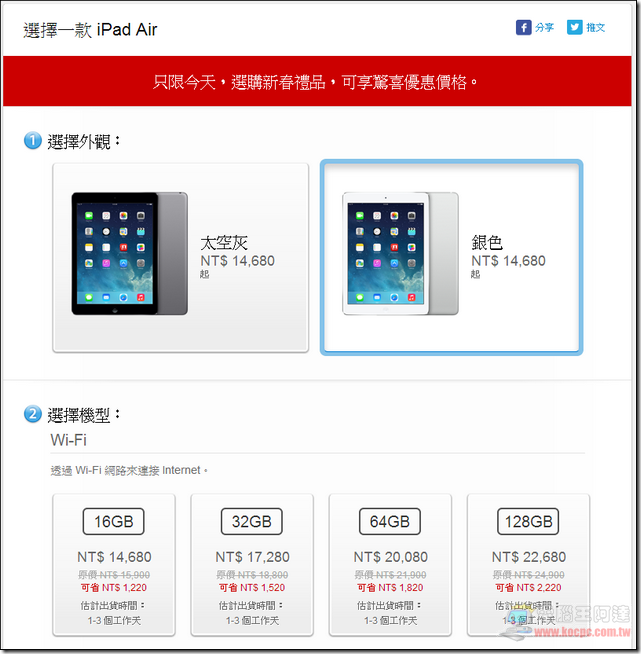
Task: Click the 分享 share link
Action: click(x=545, y=28)
